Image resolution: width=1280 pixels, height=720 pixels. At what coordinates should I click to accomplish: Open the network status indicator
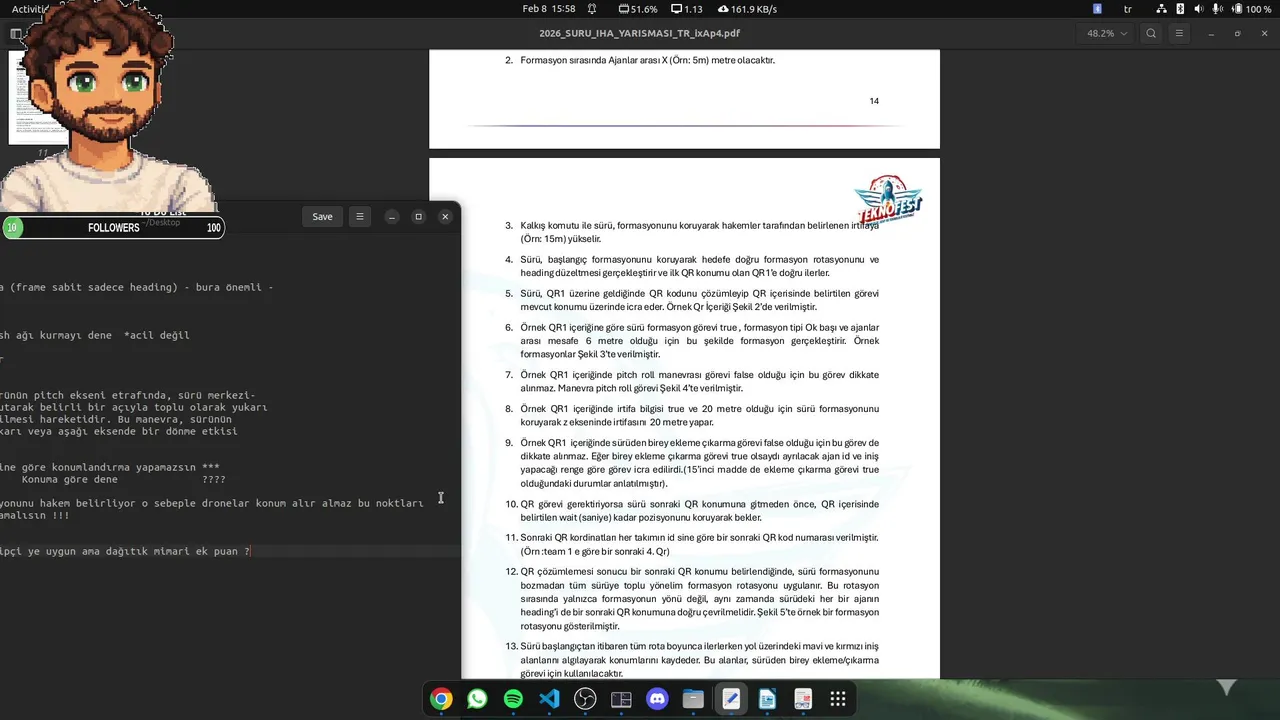click(1161, 9)
